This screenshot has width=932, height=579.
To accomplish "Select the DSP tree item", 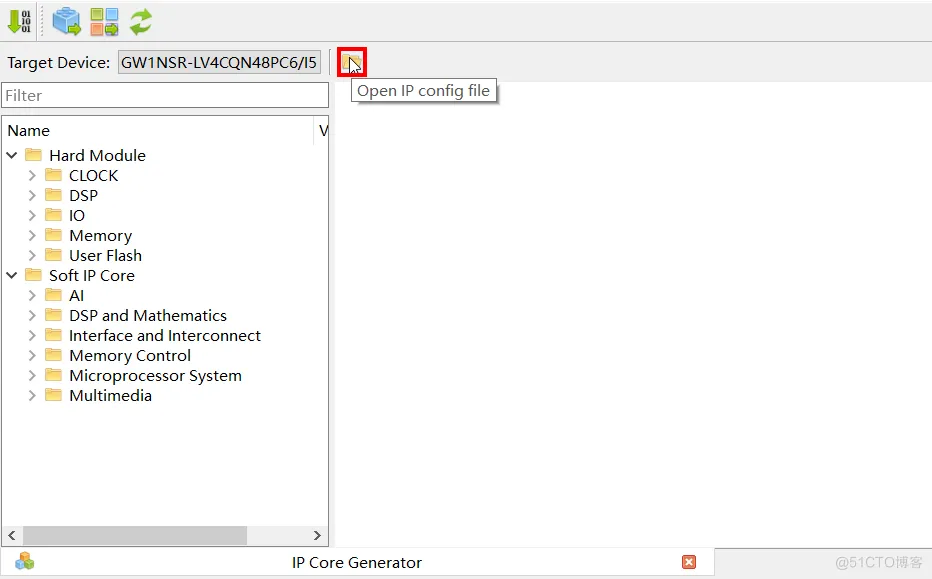I will (83, 196).
